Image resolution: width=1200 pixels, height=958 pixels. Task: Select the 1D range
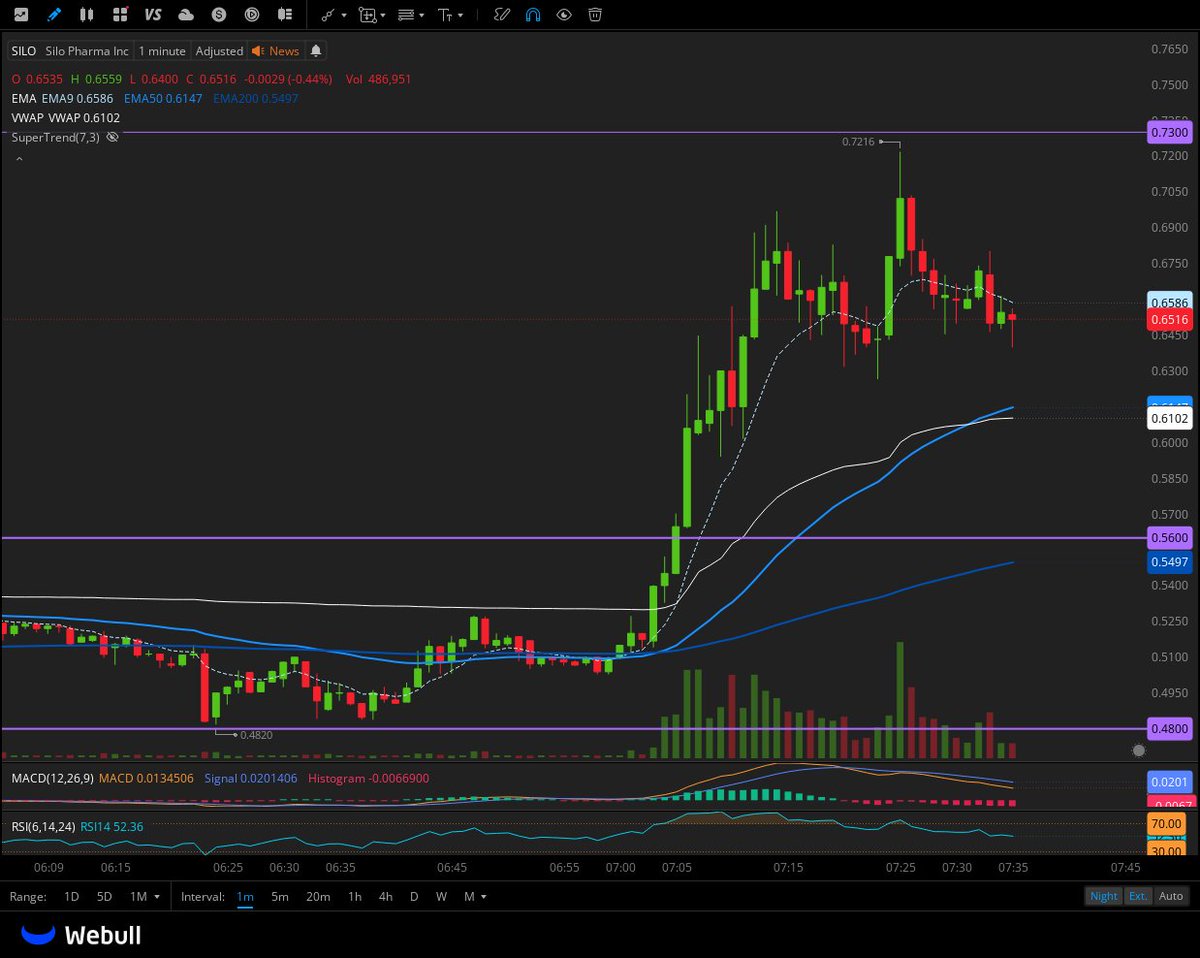tap(71, 897)
